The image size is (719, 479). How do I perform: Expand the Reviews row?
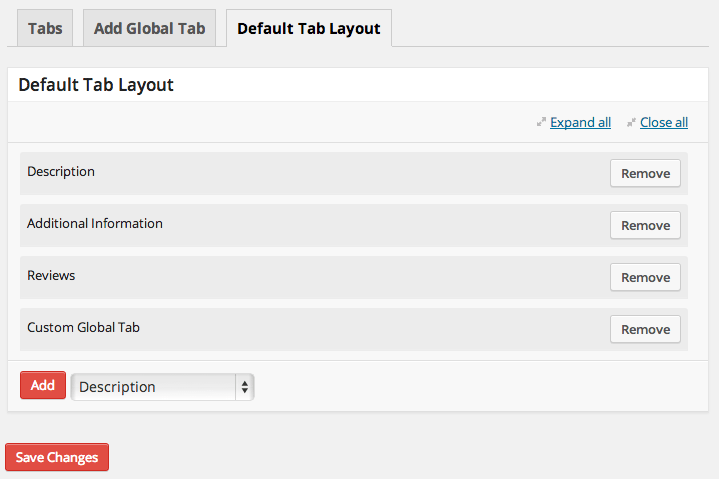tap(300, 277)
